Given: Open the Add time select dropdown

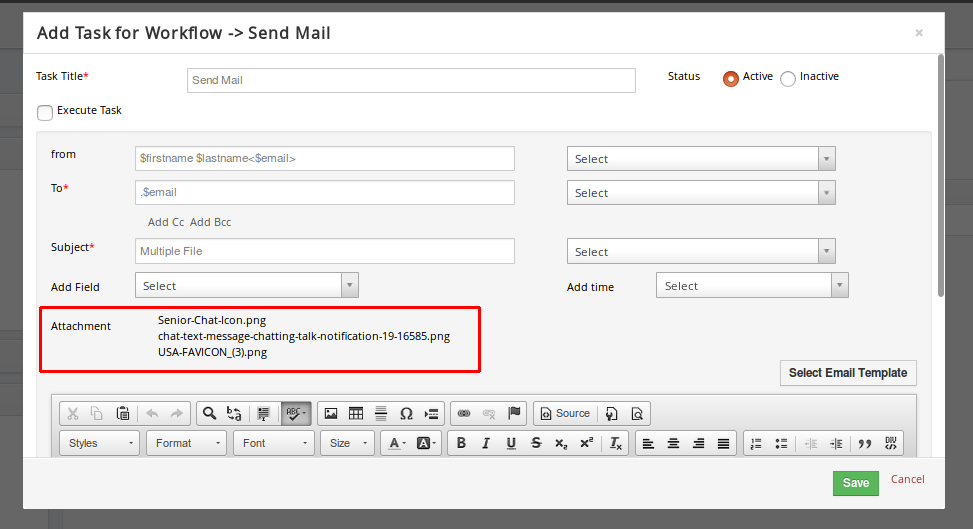Looking at the screenshot, I should point(752,285).
